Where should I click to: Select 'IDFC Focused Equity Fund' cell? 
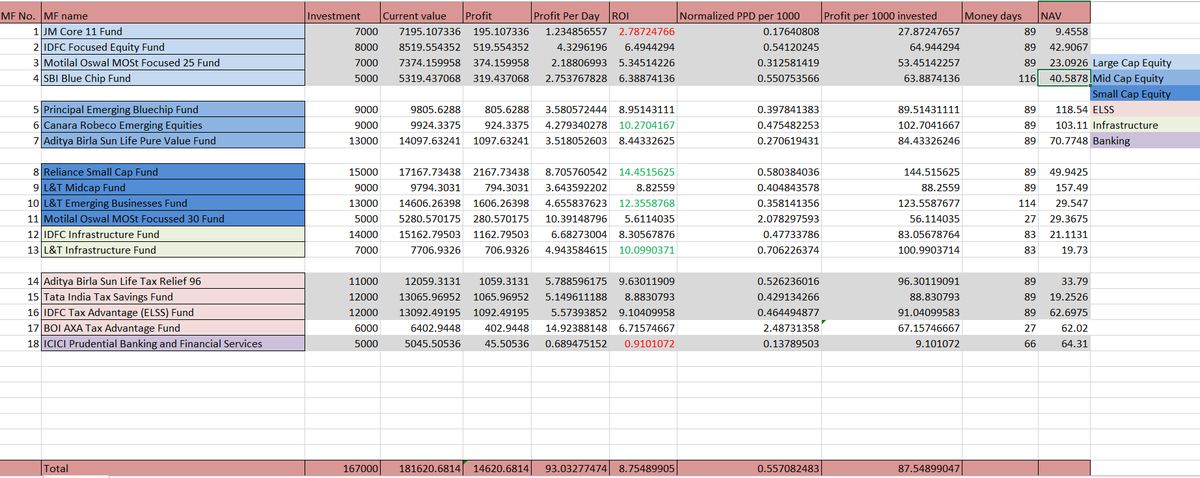[x=173, y=47]
